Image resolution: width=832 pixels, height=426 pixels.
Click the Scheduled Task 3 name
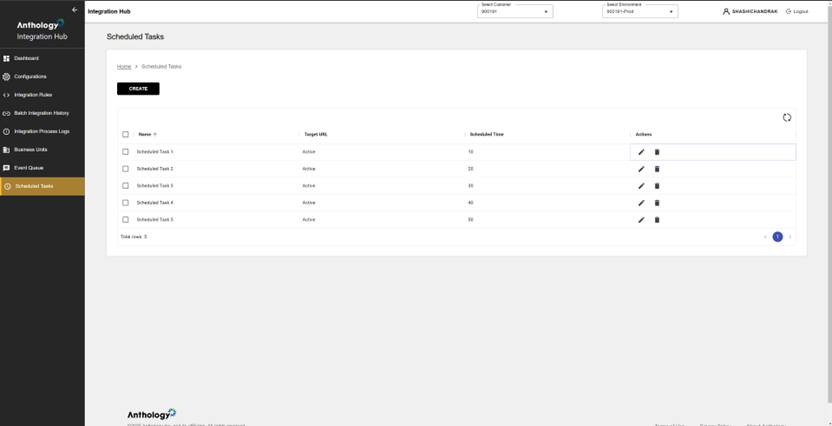155,186
